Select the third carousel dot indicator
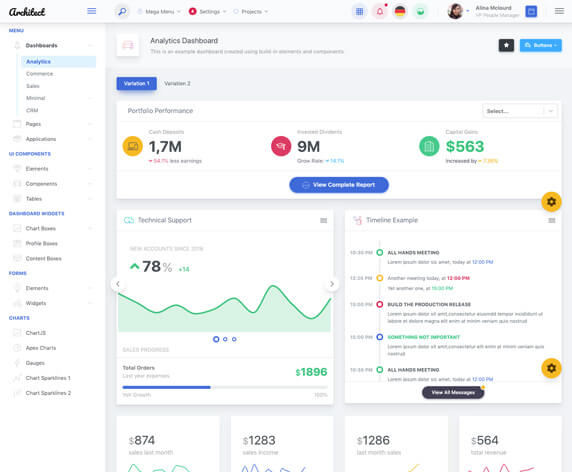Viewport: 572px width, 472px height. (234, 339)
